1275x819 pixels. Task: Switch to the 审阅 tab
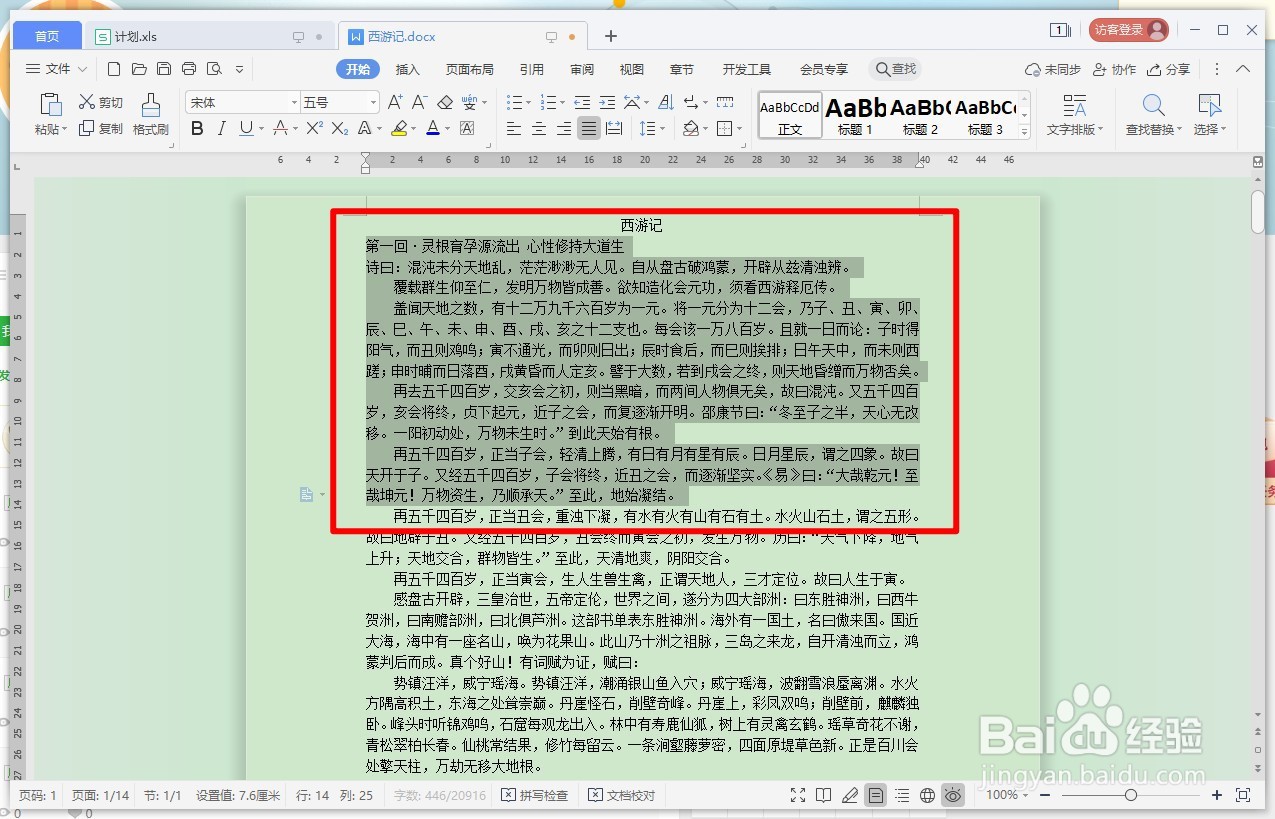582,69
